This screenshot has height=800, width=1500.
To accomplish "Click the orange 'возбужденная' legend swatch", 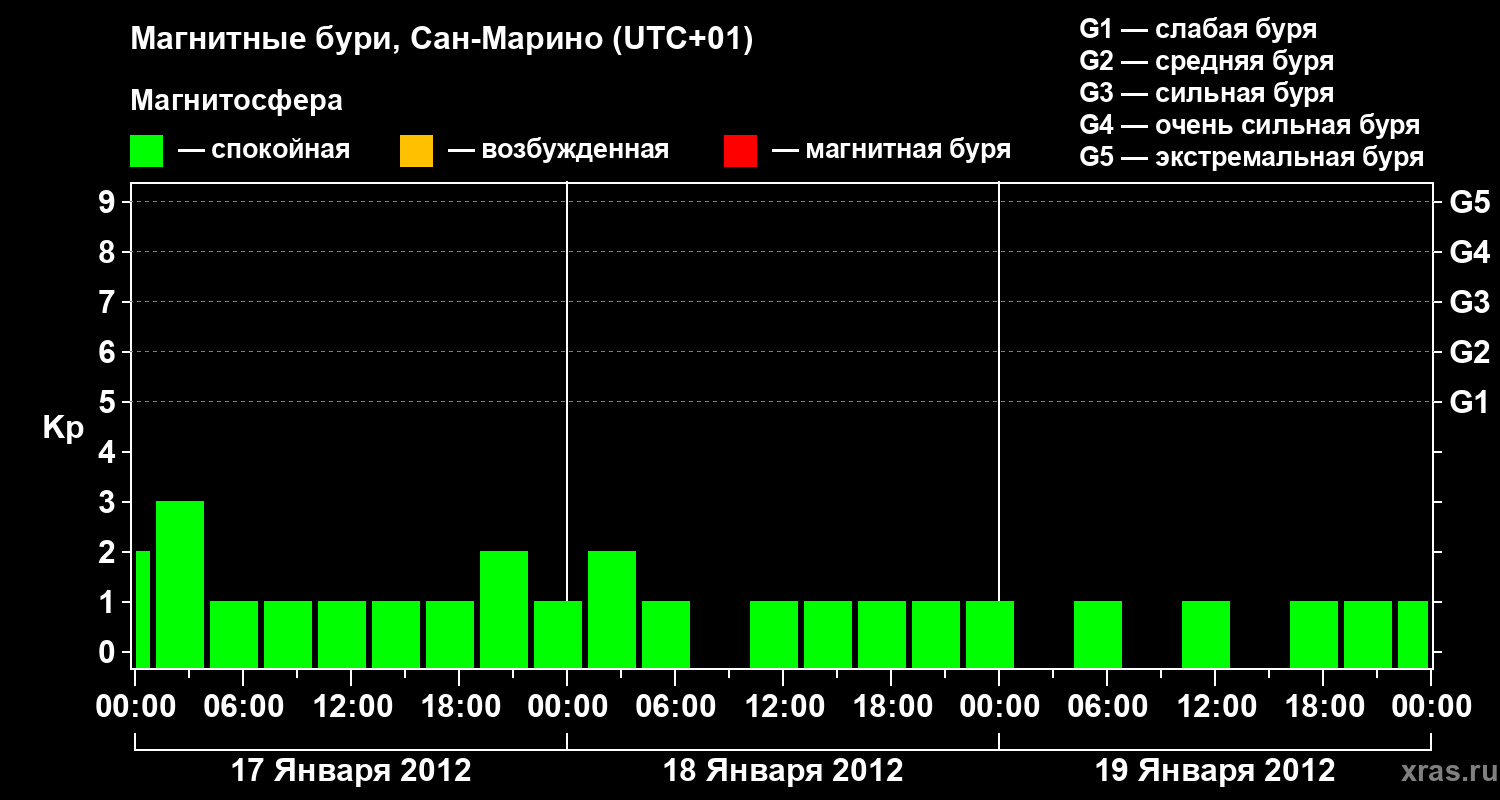I will click(416, 151).
